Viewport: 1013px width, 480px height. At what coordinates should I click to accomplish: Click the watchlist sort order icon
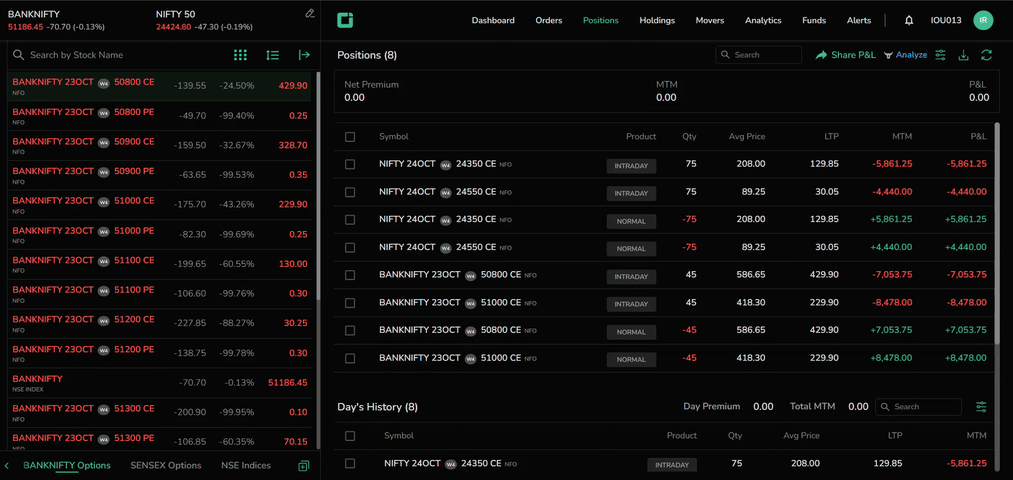272,55
